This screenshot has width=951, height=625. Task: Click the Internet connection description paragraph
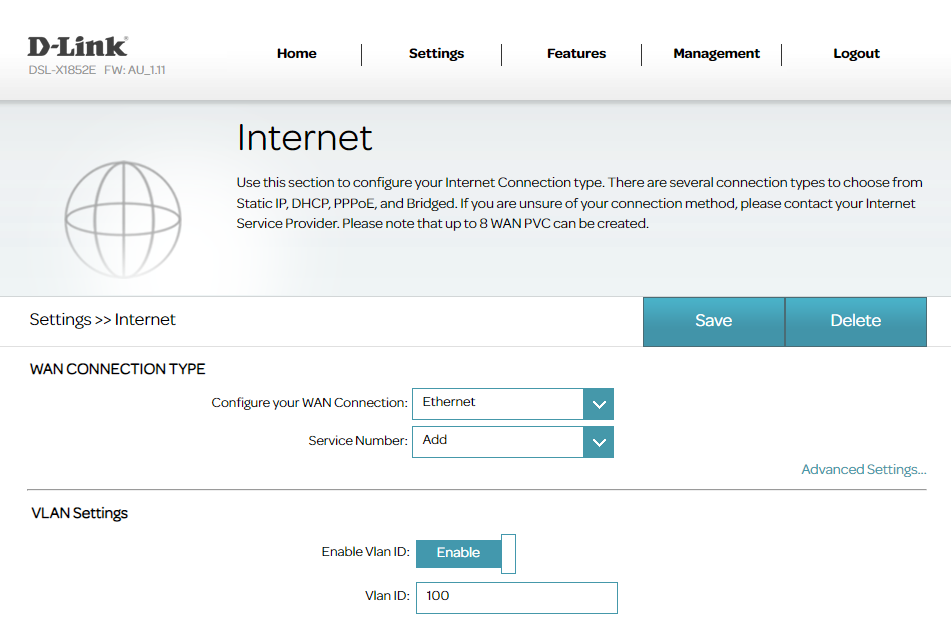(579, 203)
